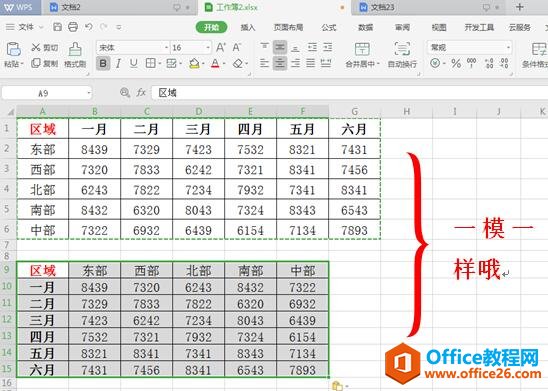This screenshot has width=548, height=391.
Task: Click the Copy (复制) icon
Action: click(x=36, y=63)
